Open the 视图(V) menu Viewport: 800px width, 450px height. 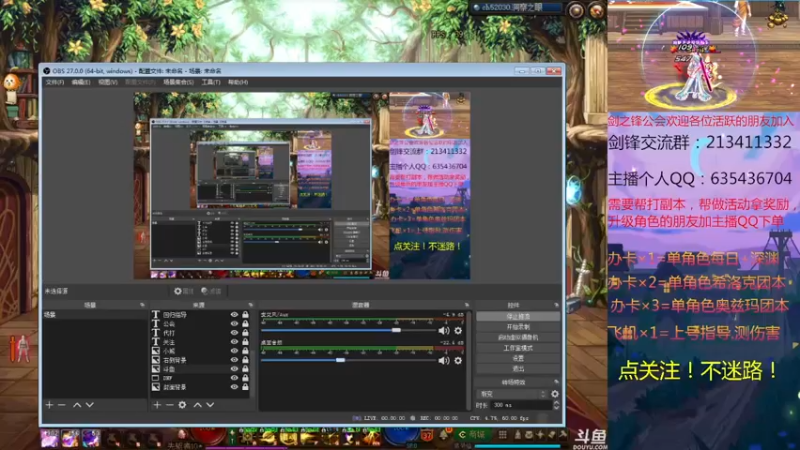pyautogui.click(x=108, y=82)
